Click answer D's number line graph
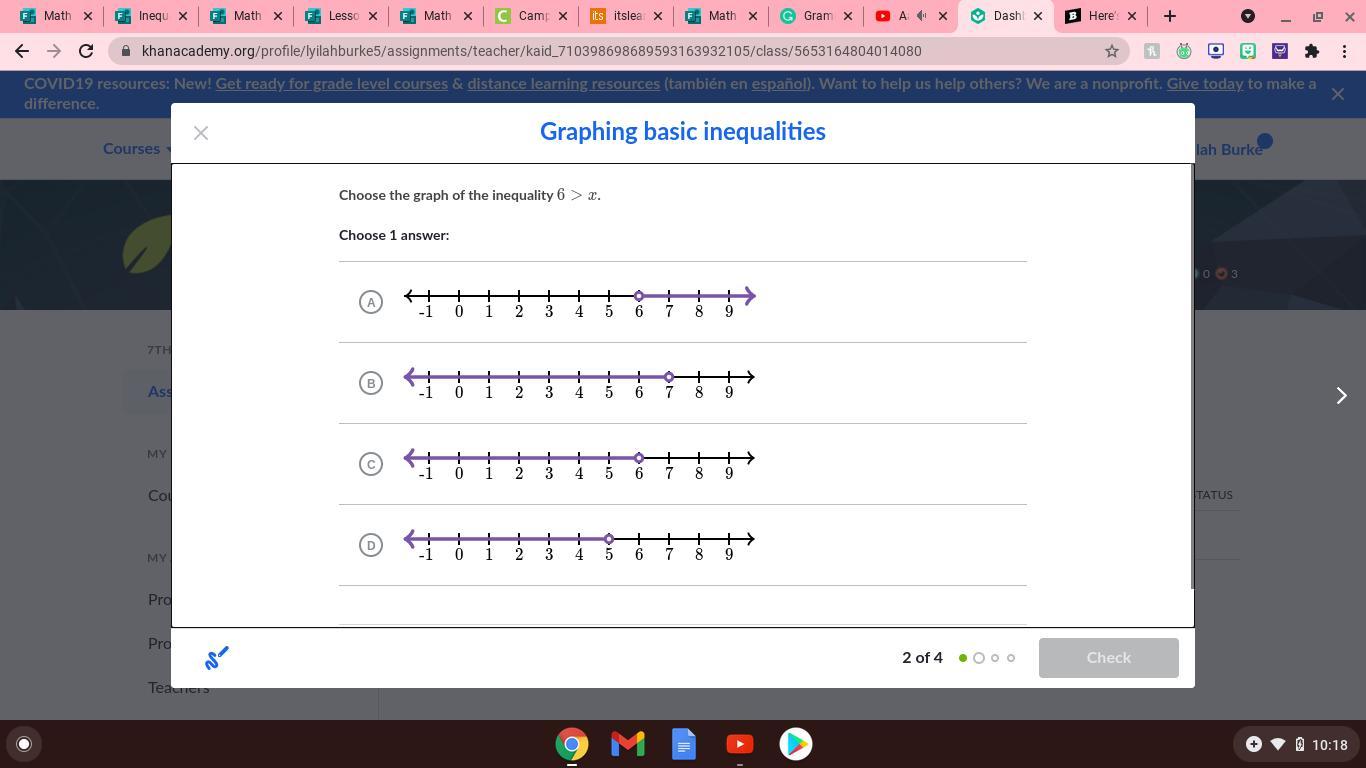The width and height of the screenshot is (1366, 768). [580, 545]
